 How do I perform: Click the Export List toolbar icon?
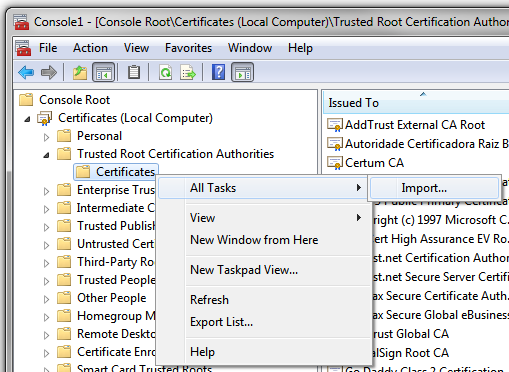pyautogui.click(x=188, y=72)
